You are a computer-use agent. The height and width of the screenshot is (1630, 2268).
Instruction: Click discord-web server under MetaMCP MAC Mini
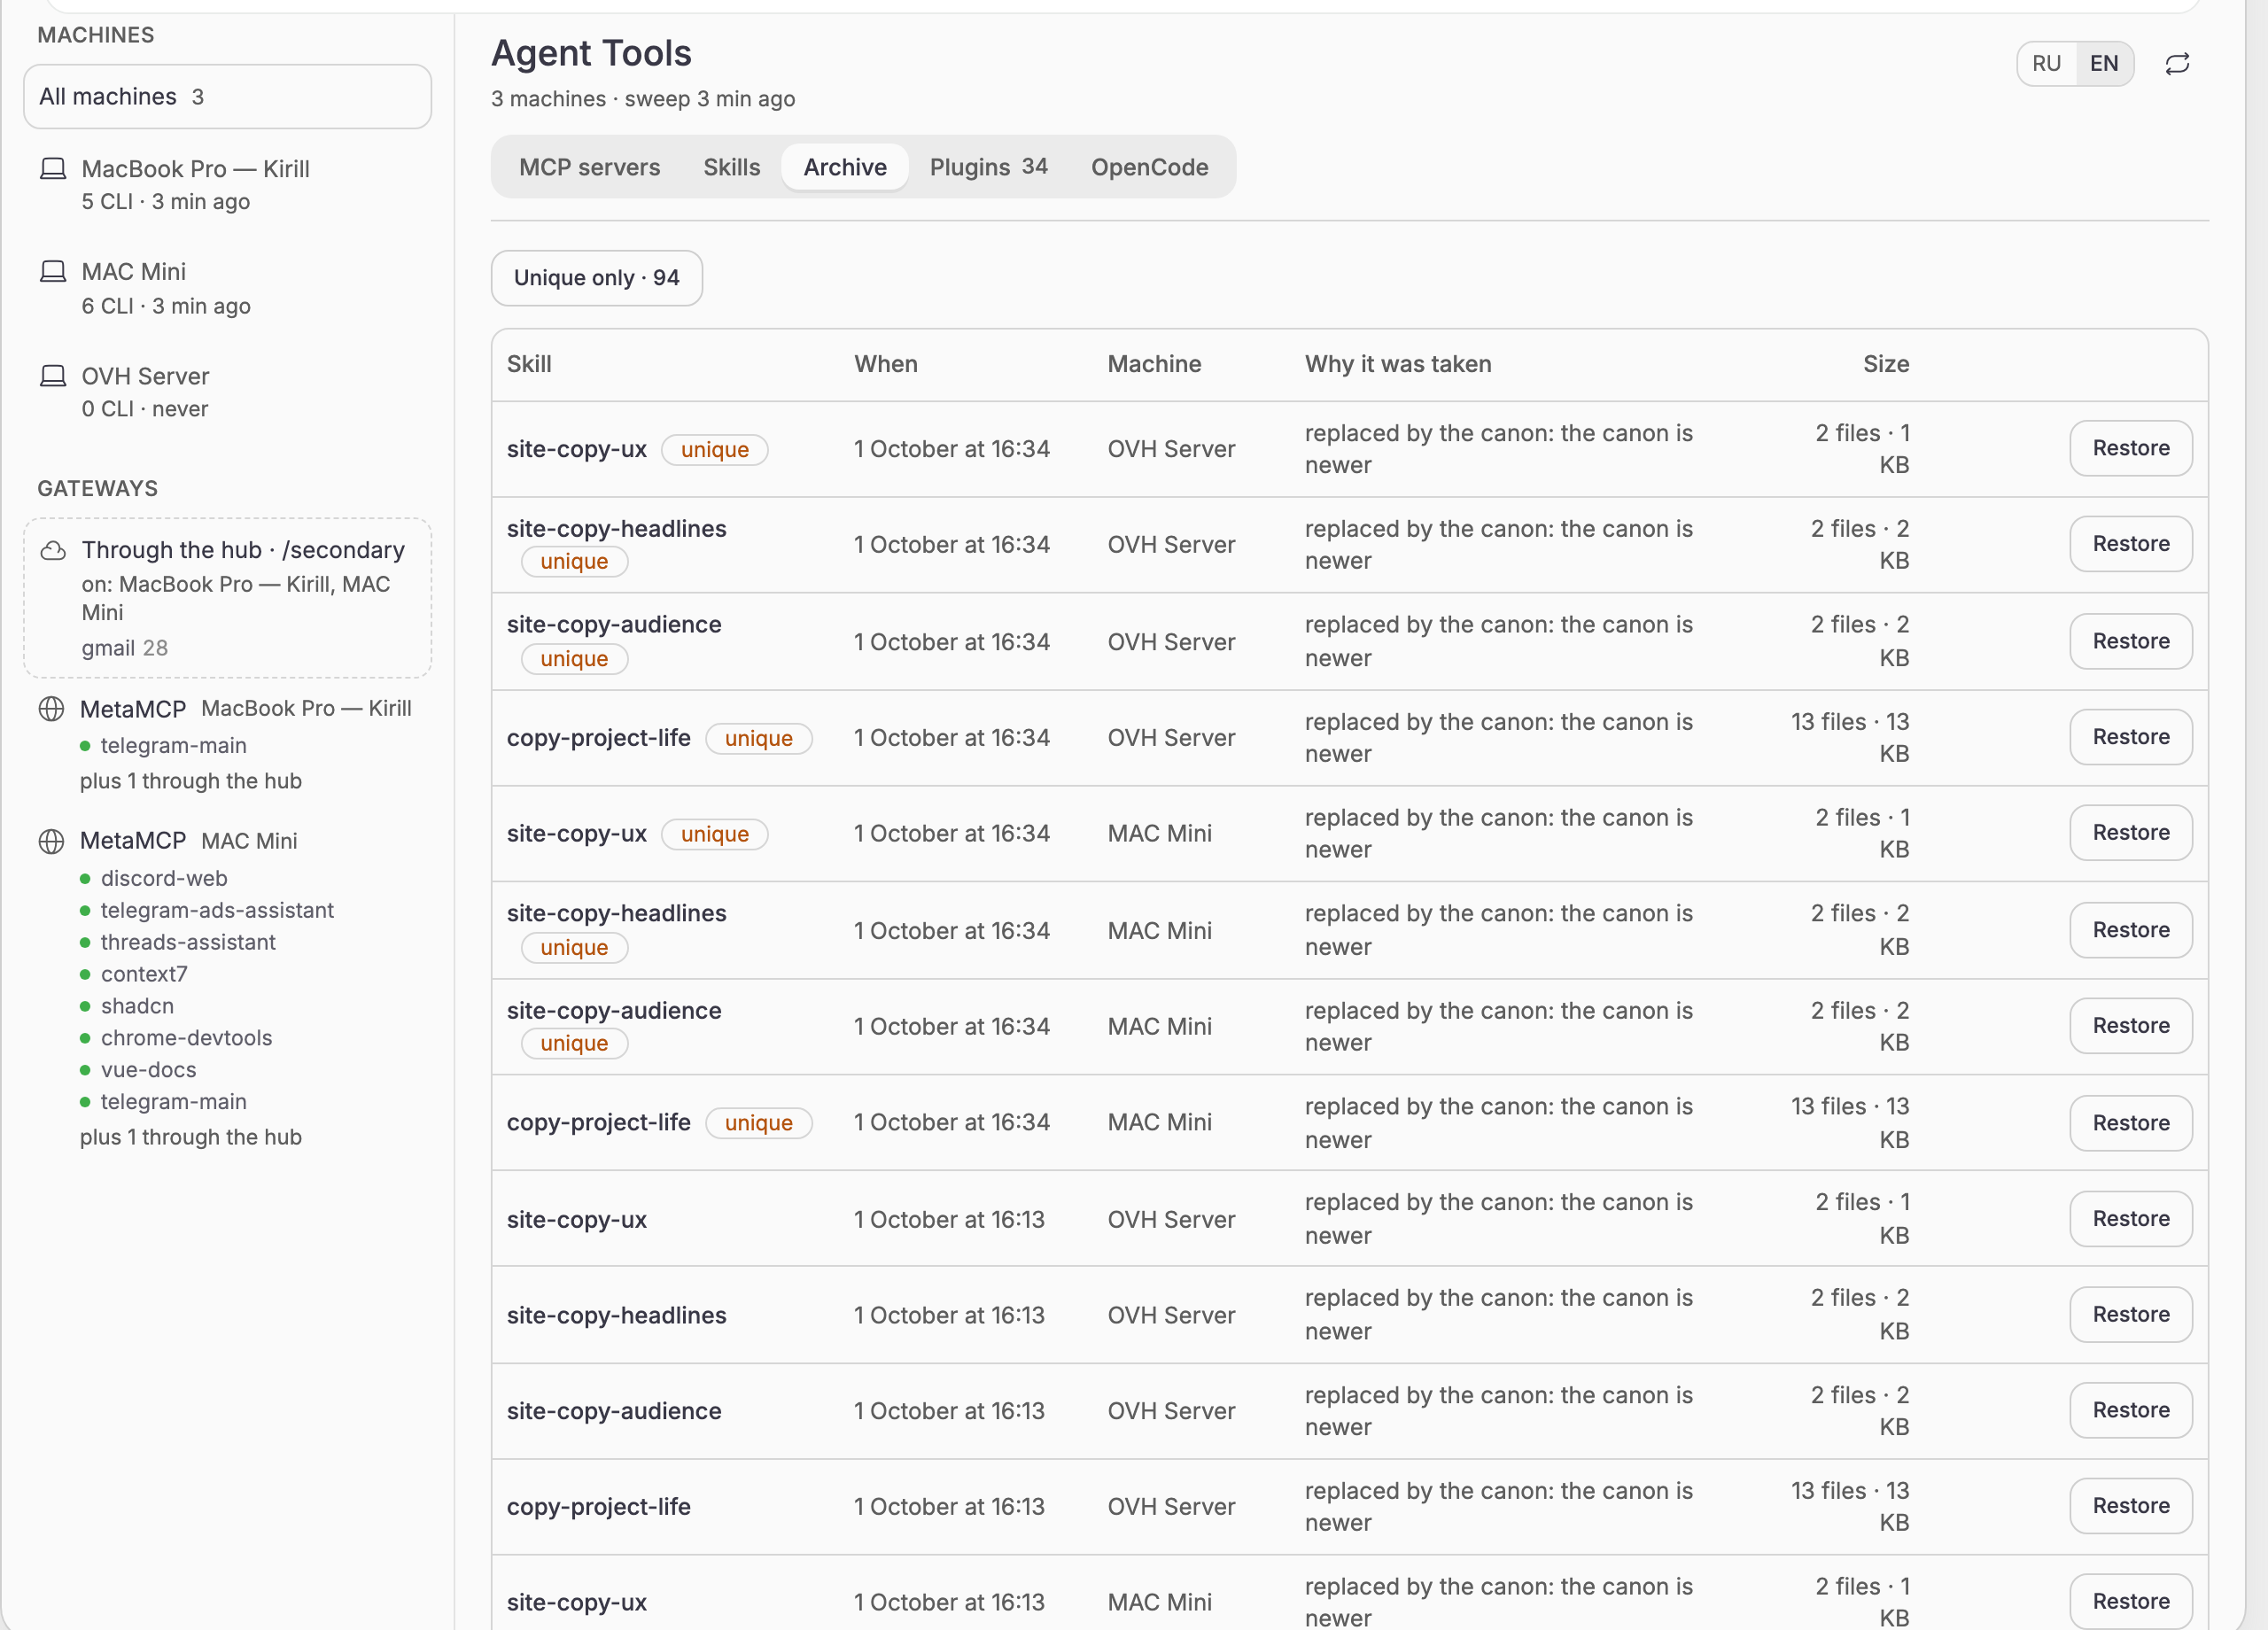164,878
